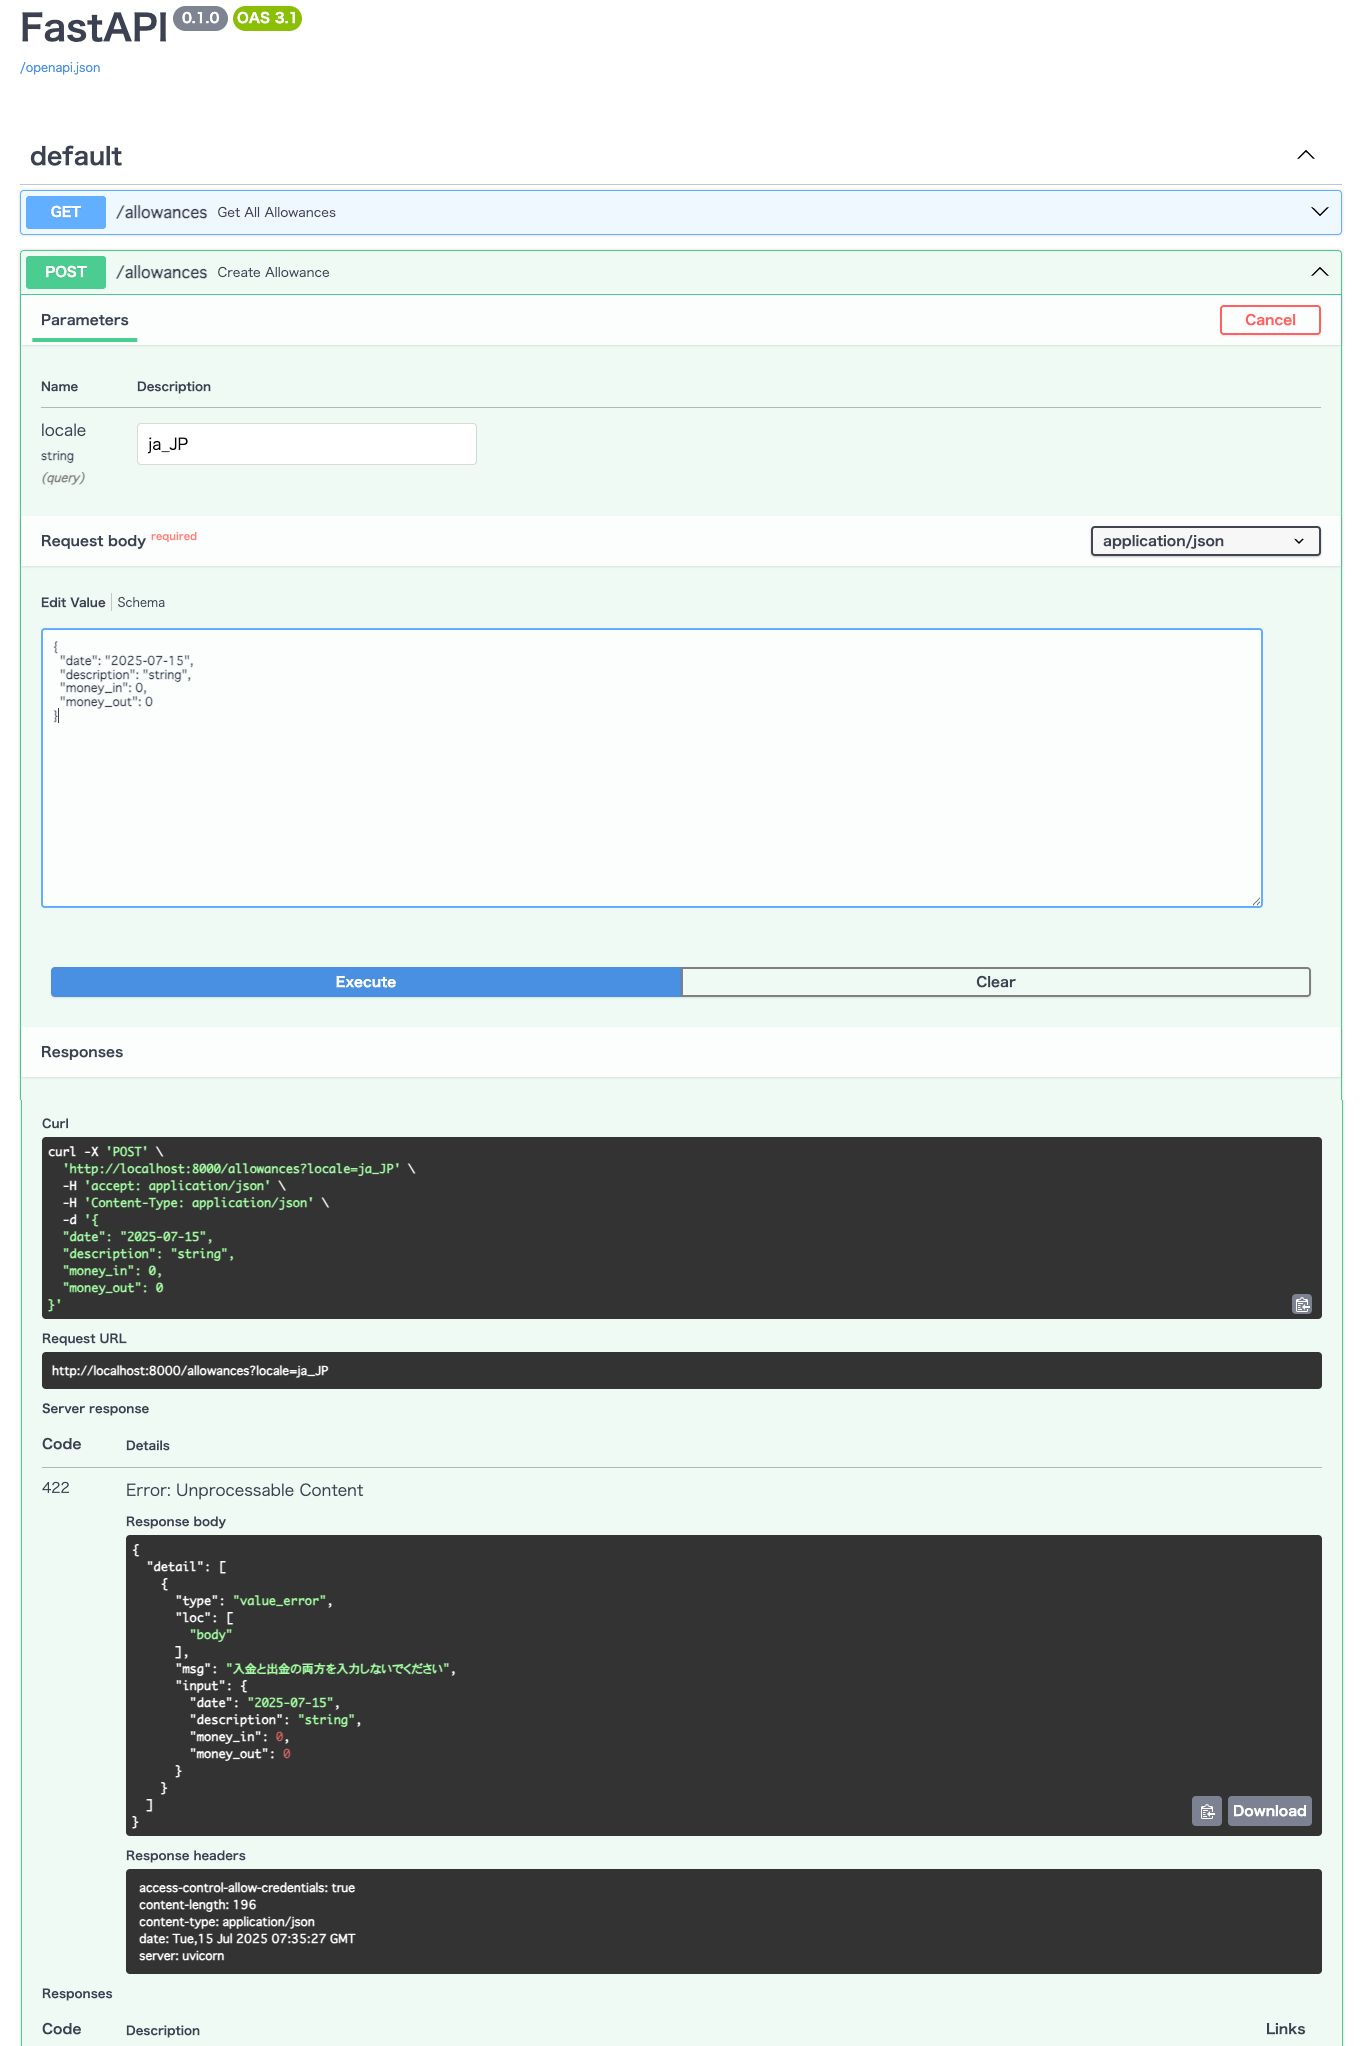The width and height of the screenshot is (1362, 2046).
Task: Click the 'date: Tue,15 Jul 2025' header line
Action: [x=247, y=1939]
